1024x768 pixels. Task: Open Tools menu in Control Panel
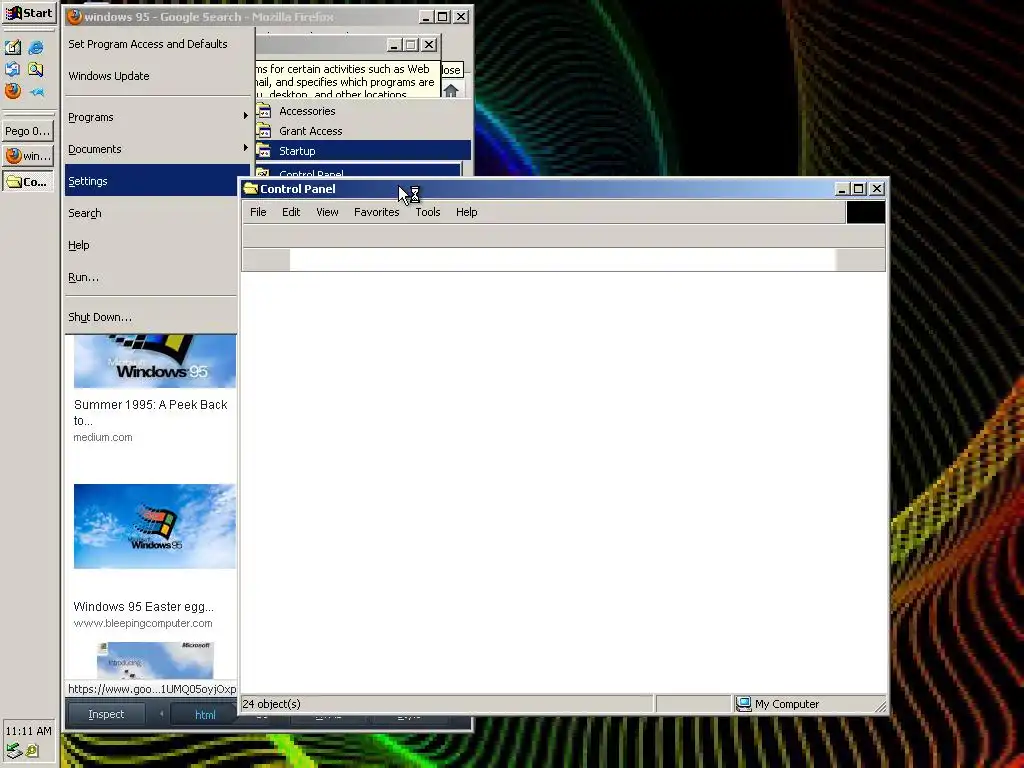428,212
